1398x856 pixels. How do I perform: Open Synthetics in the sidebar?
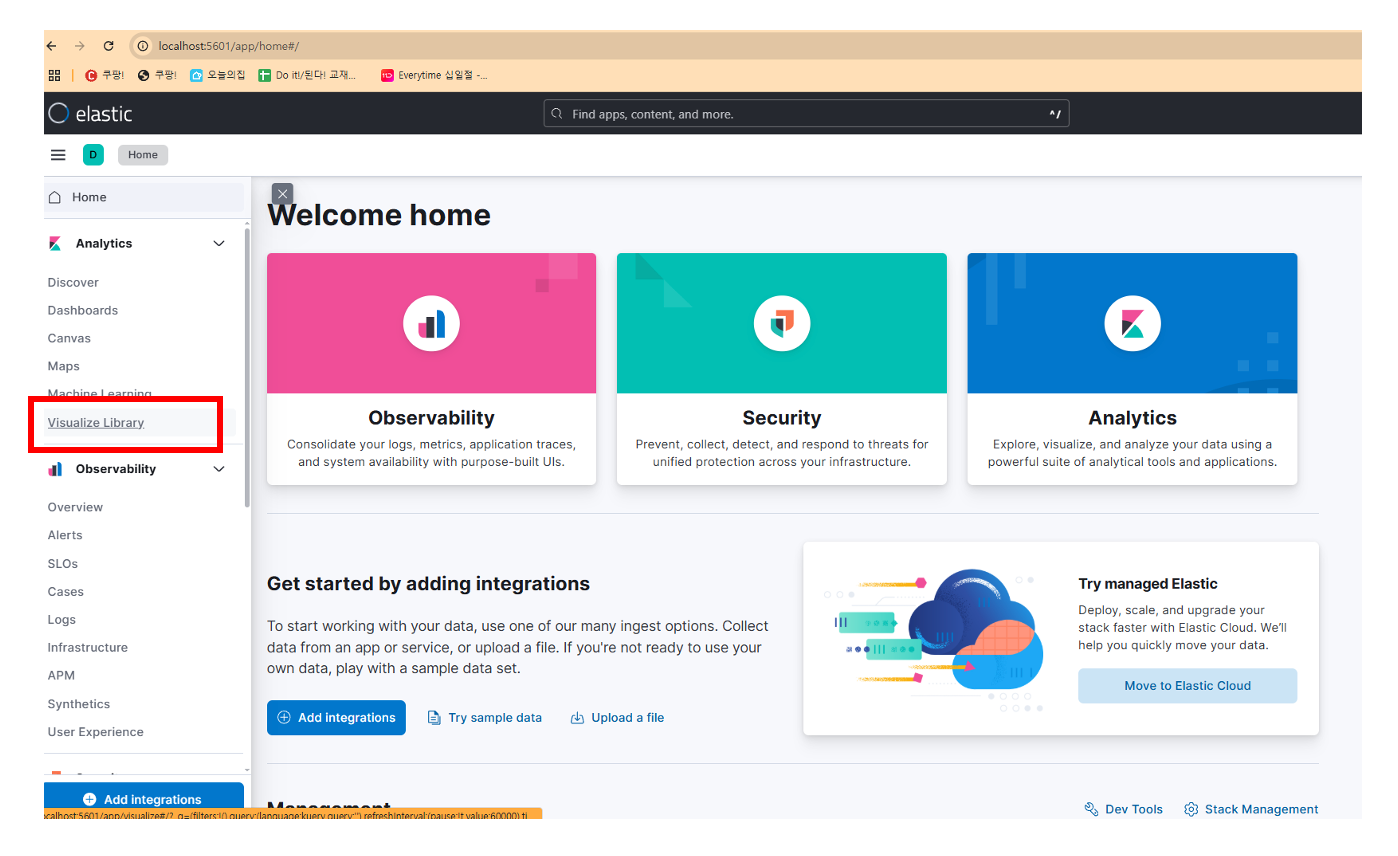point(79,704)
